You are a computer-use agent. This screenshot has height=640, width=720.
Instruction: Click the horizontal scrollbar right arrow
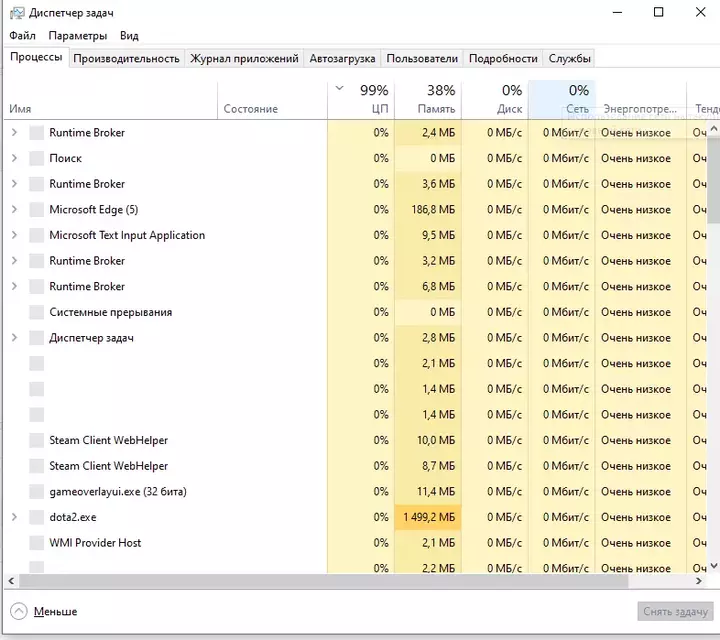pos(699,581)
